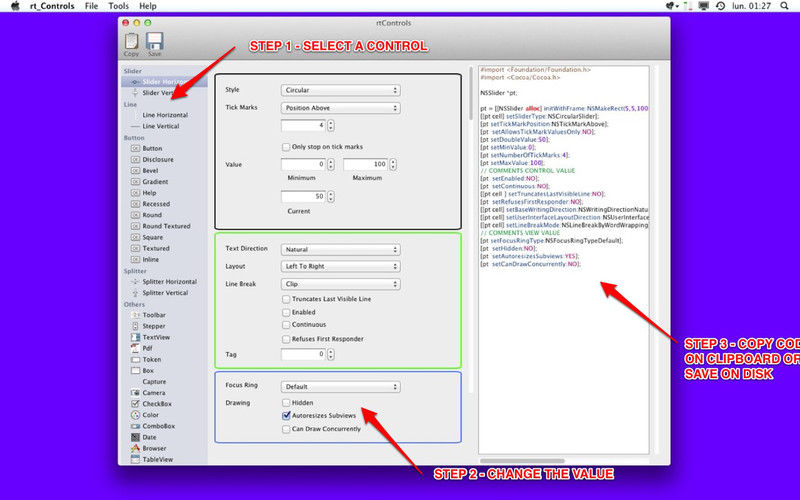Toggle Can Draw Concurrently checkbox
This screenshot has height=500, width=800.
286,429
